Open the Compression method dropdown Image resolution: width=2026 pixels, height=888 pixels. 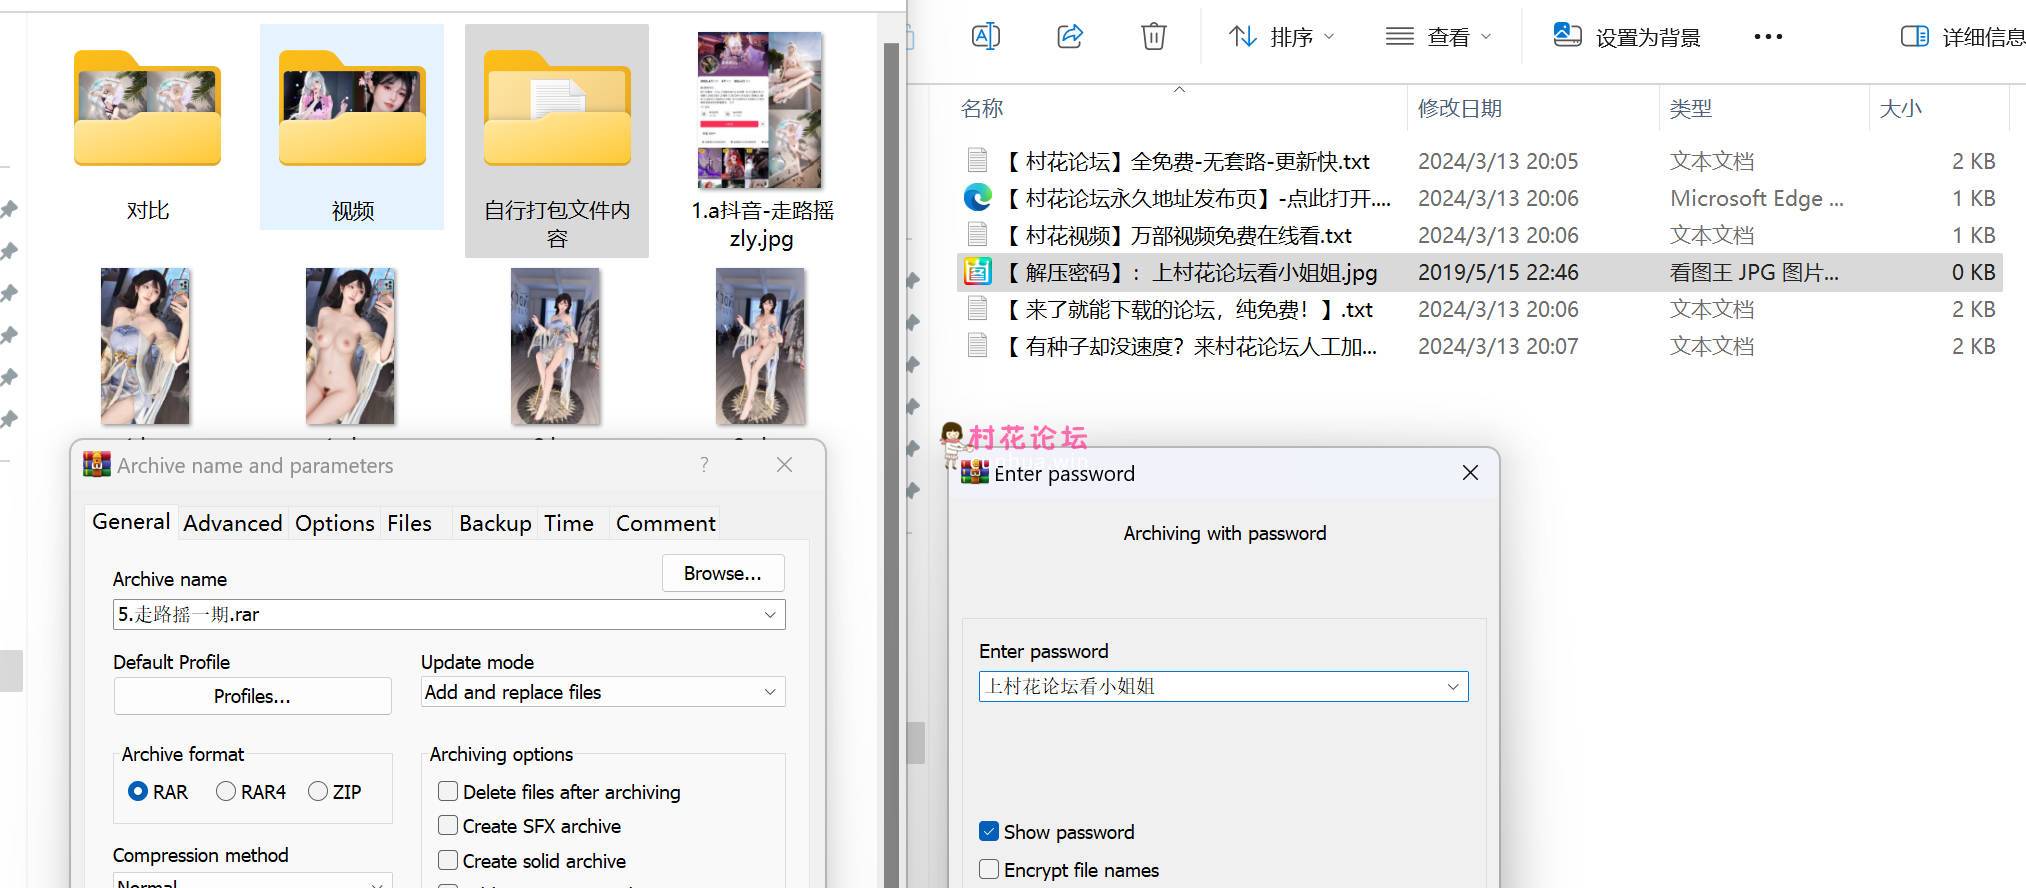[x=252, y=881]
